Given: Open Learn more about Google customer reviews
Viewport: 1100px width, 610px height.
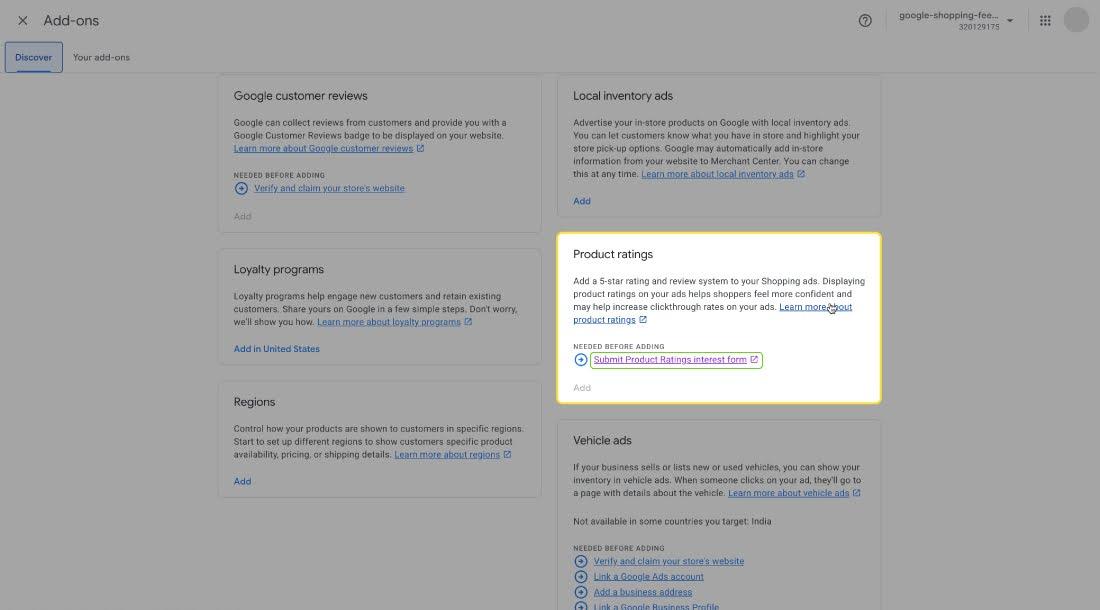Looking at the screenshot, I should coord(323,149).
